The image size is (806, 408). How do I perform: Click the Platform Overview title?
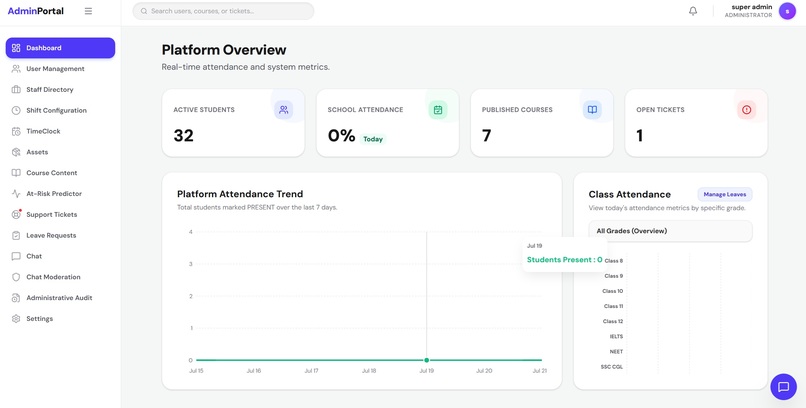coord(224,50)
